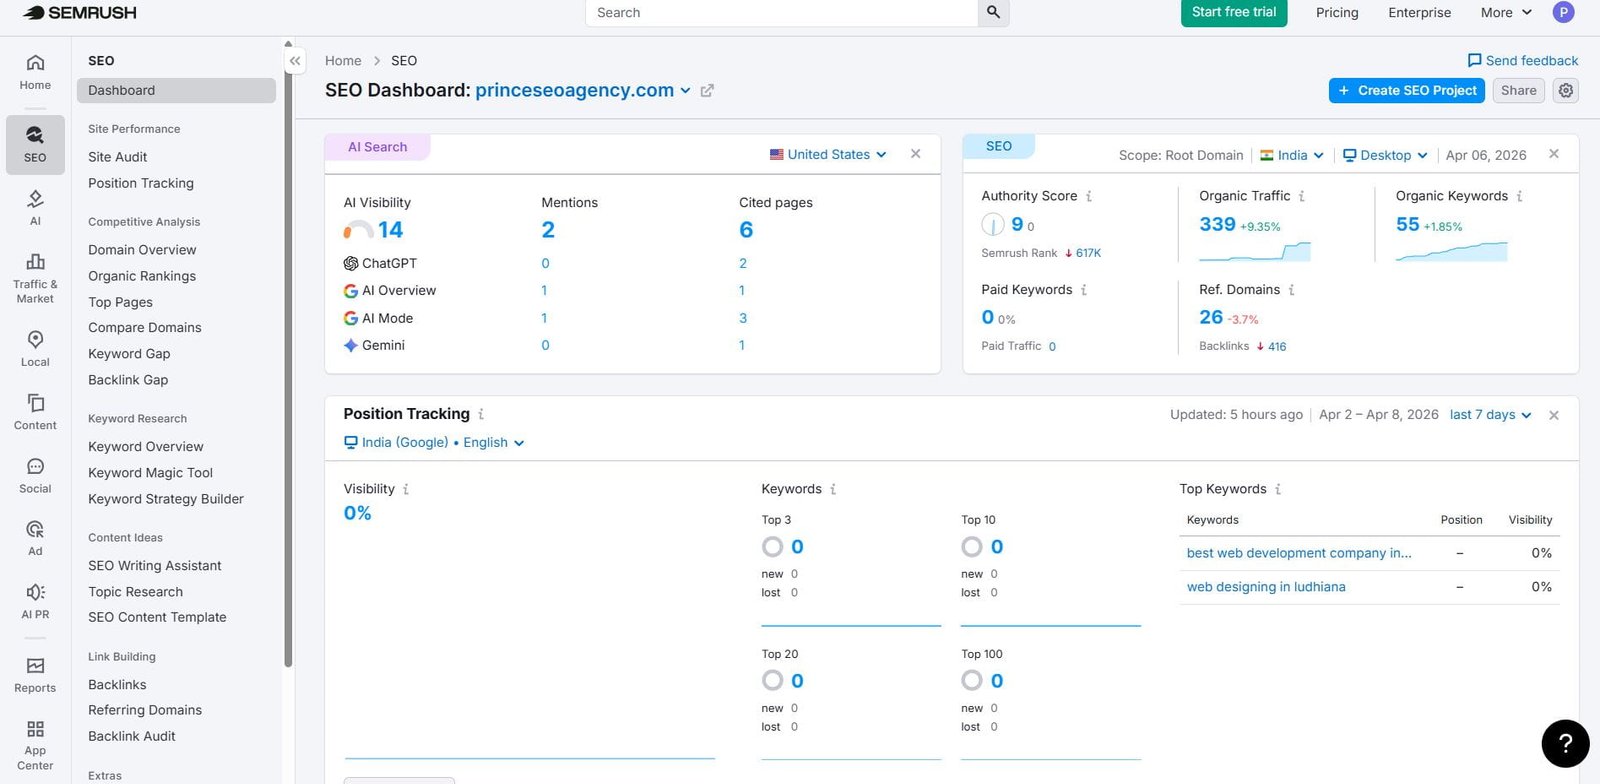Open the Reports rail icon
Viewport: 1600px width, 784px height.
point(35,675)
